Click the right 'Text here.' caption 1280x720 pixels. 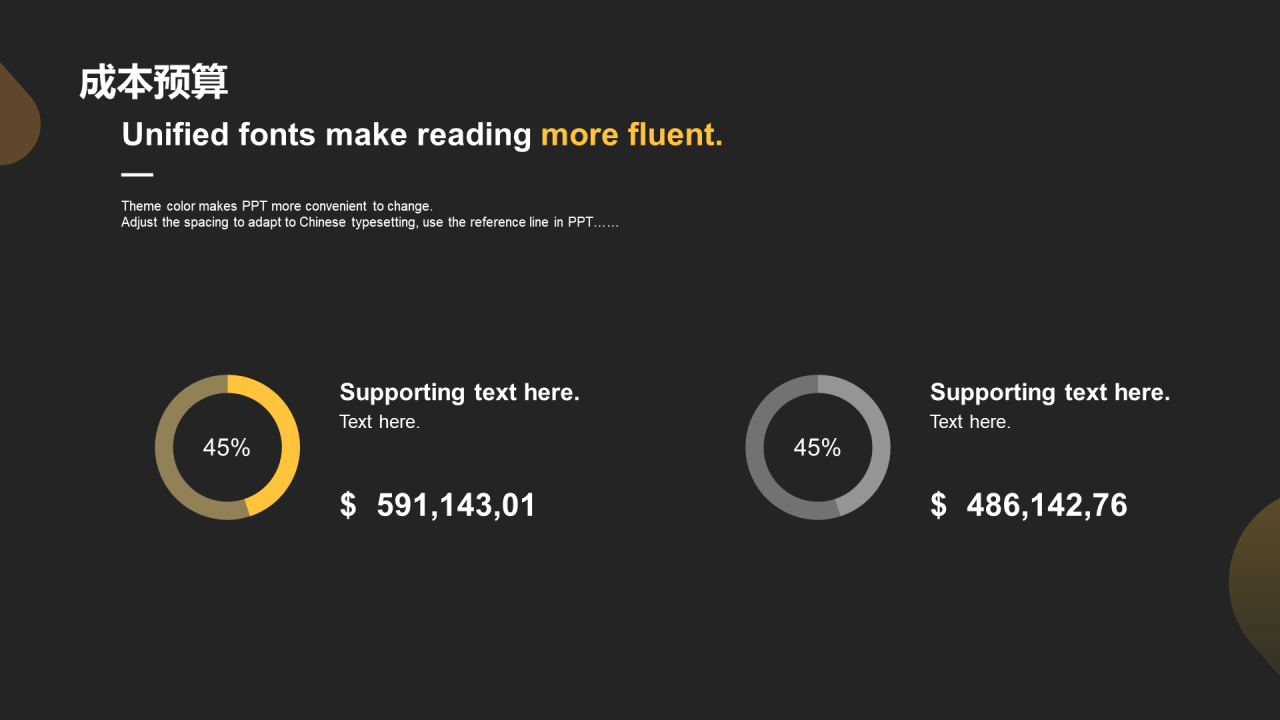pos(970,422)
